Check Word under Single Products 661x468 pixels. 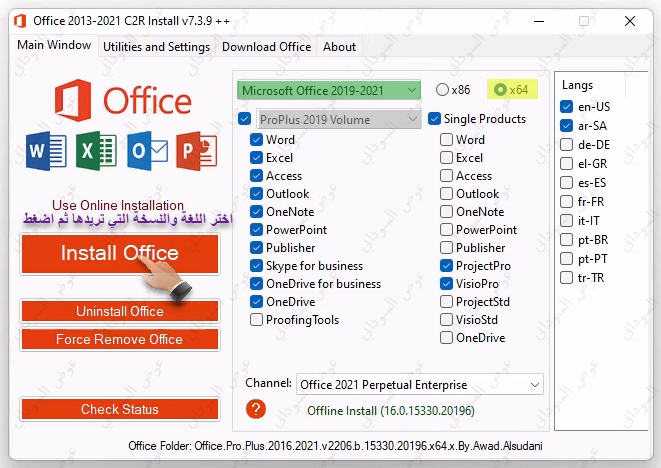pos(446,140)
